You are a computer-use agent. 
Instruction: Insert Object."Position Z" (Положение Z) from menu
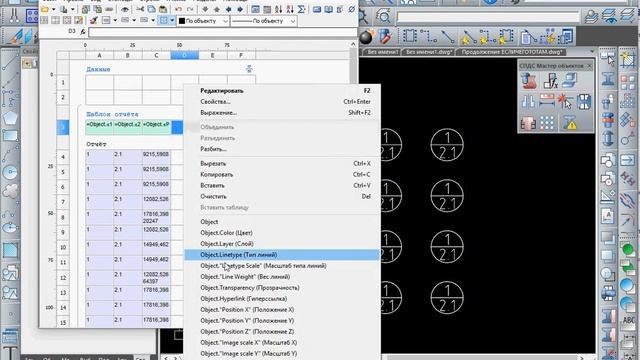(282, 332)
